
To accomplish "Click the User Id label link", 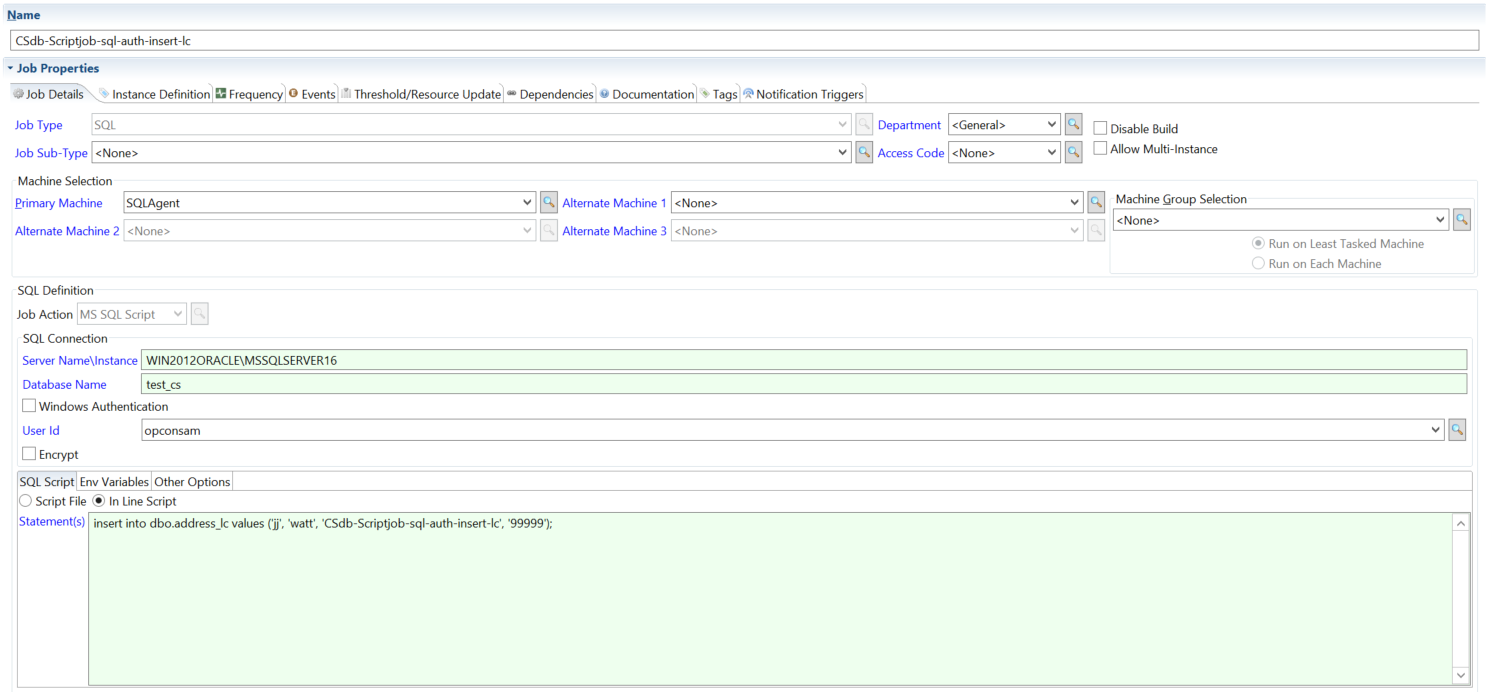I will point(41,430).
